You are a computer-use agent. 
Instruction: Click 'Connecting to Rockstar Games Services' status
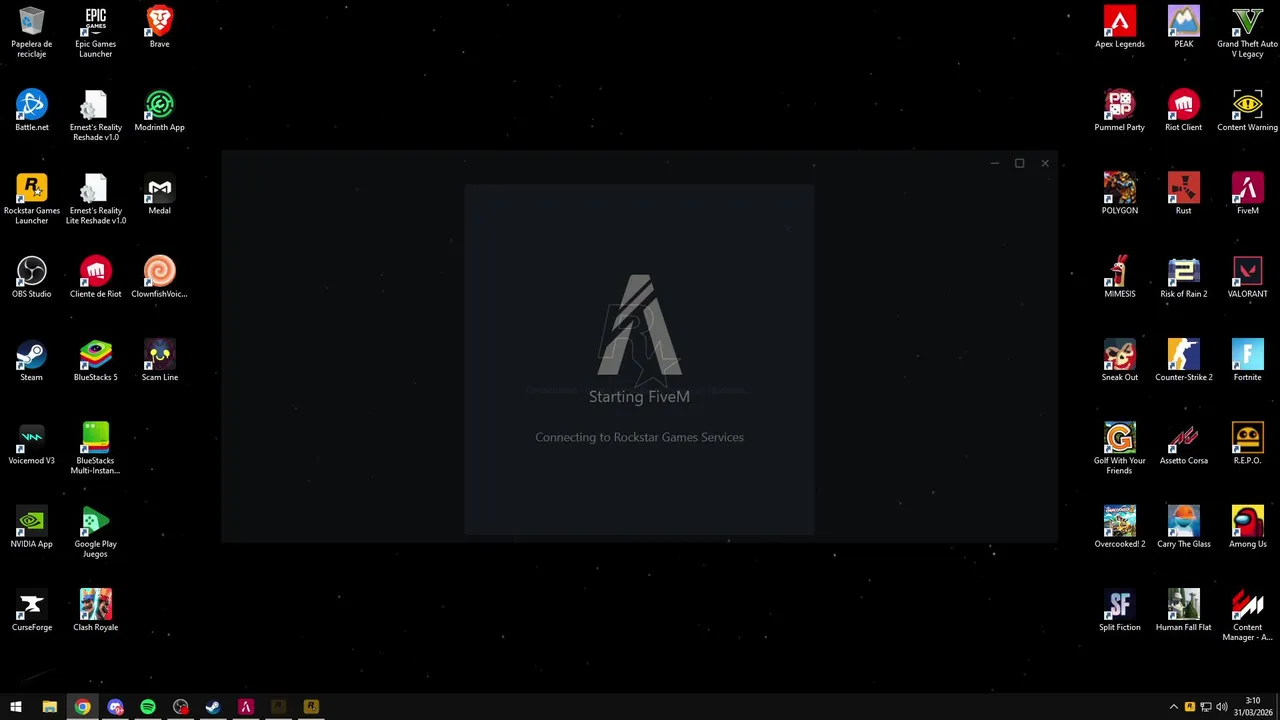coord(639,437)
